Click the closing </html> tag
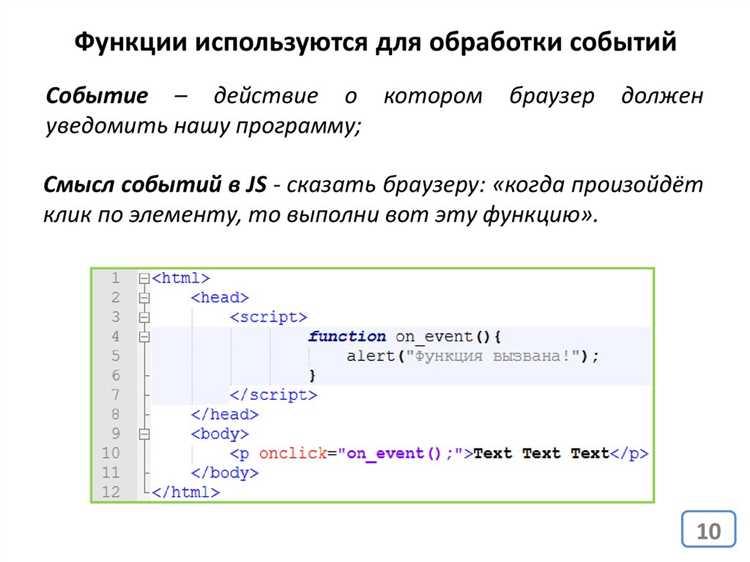 tap(186, 492)
